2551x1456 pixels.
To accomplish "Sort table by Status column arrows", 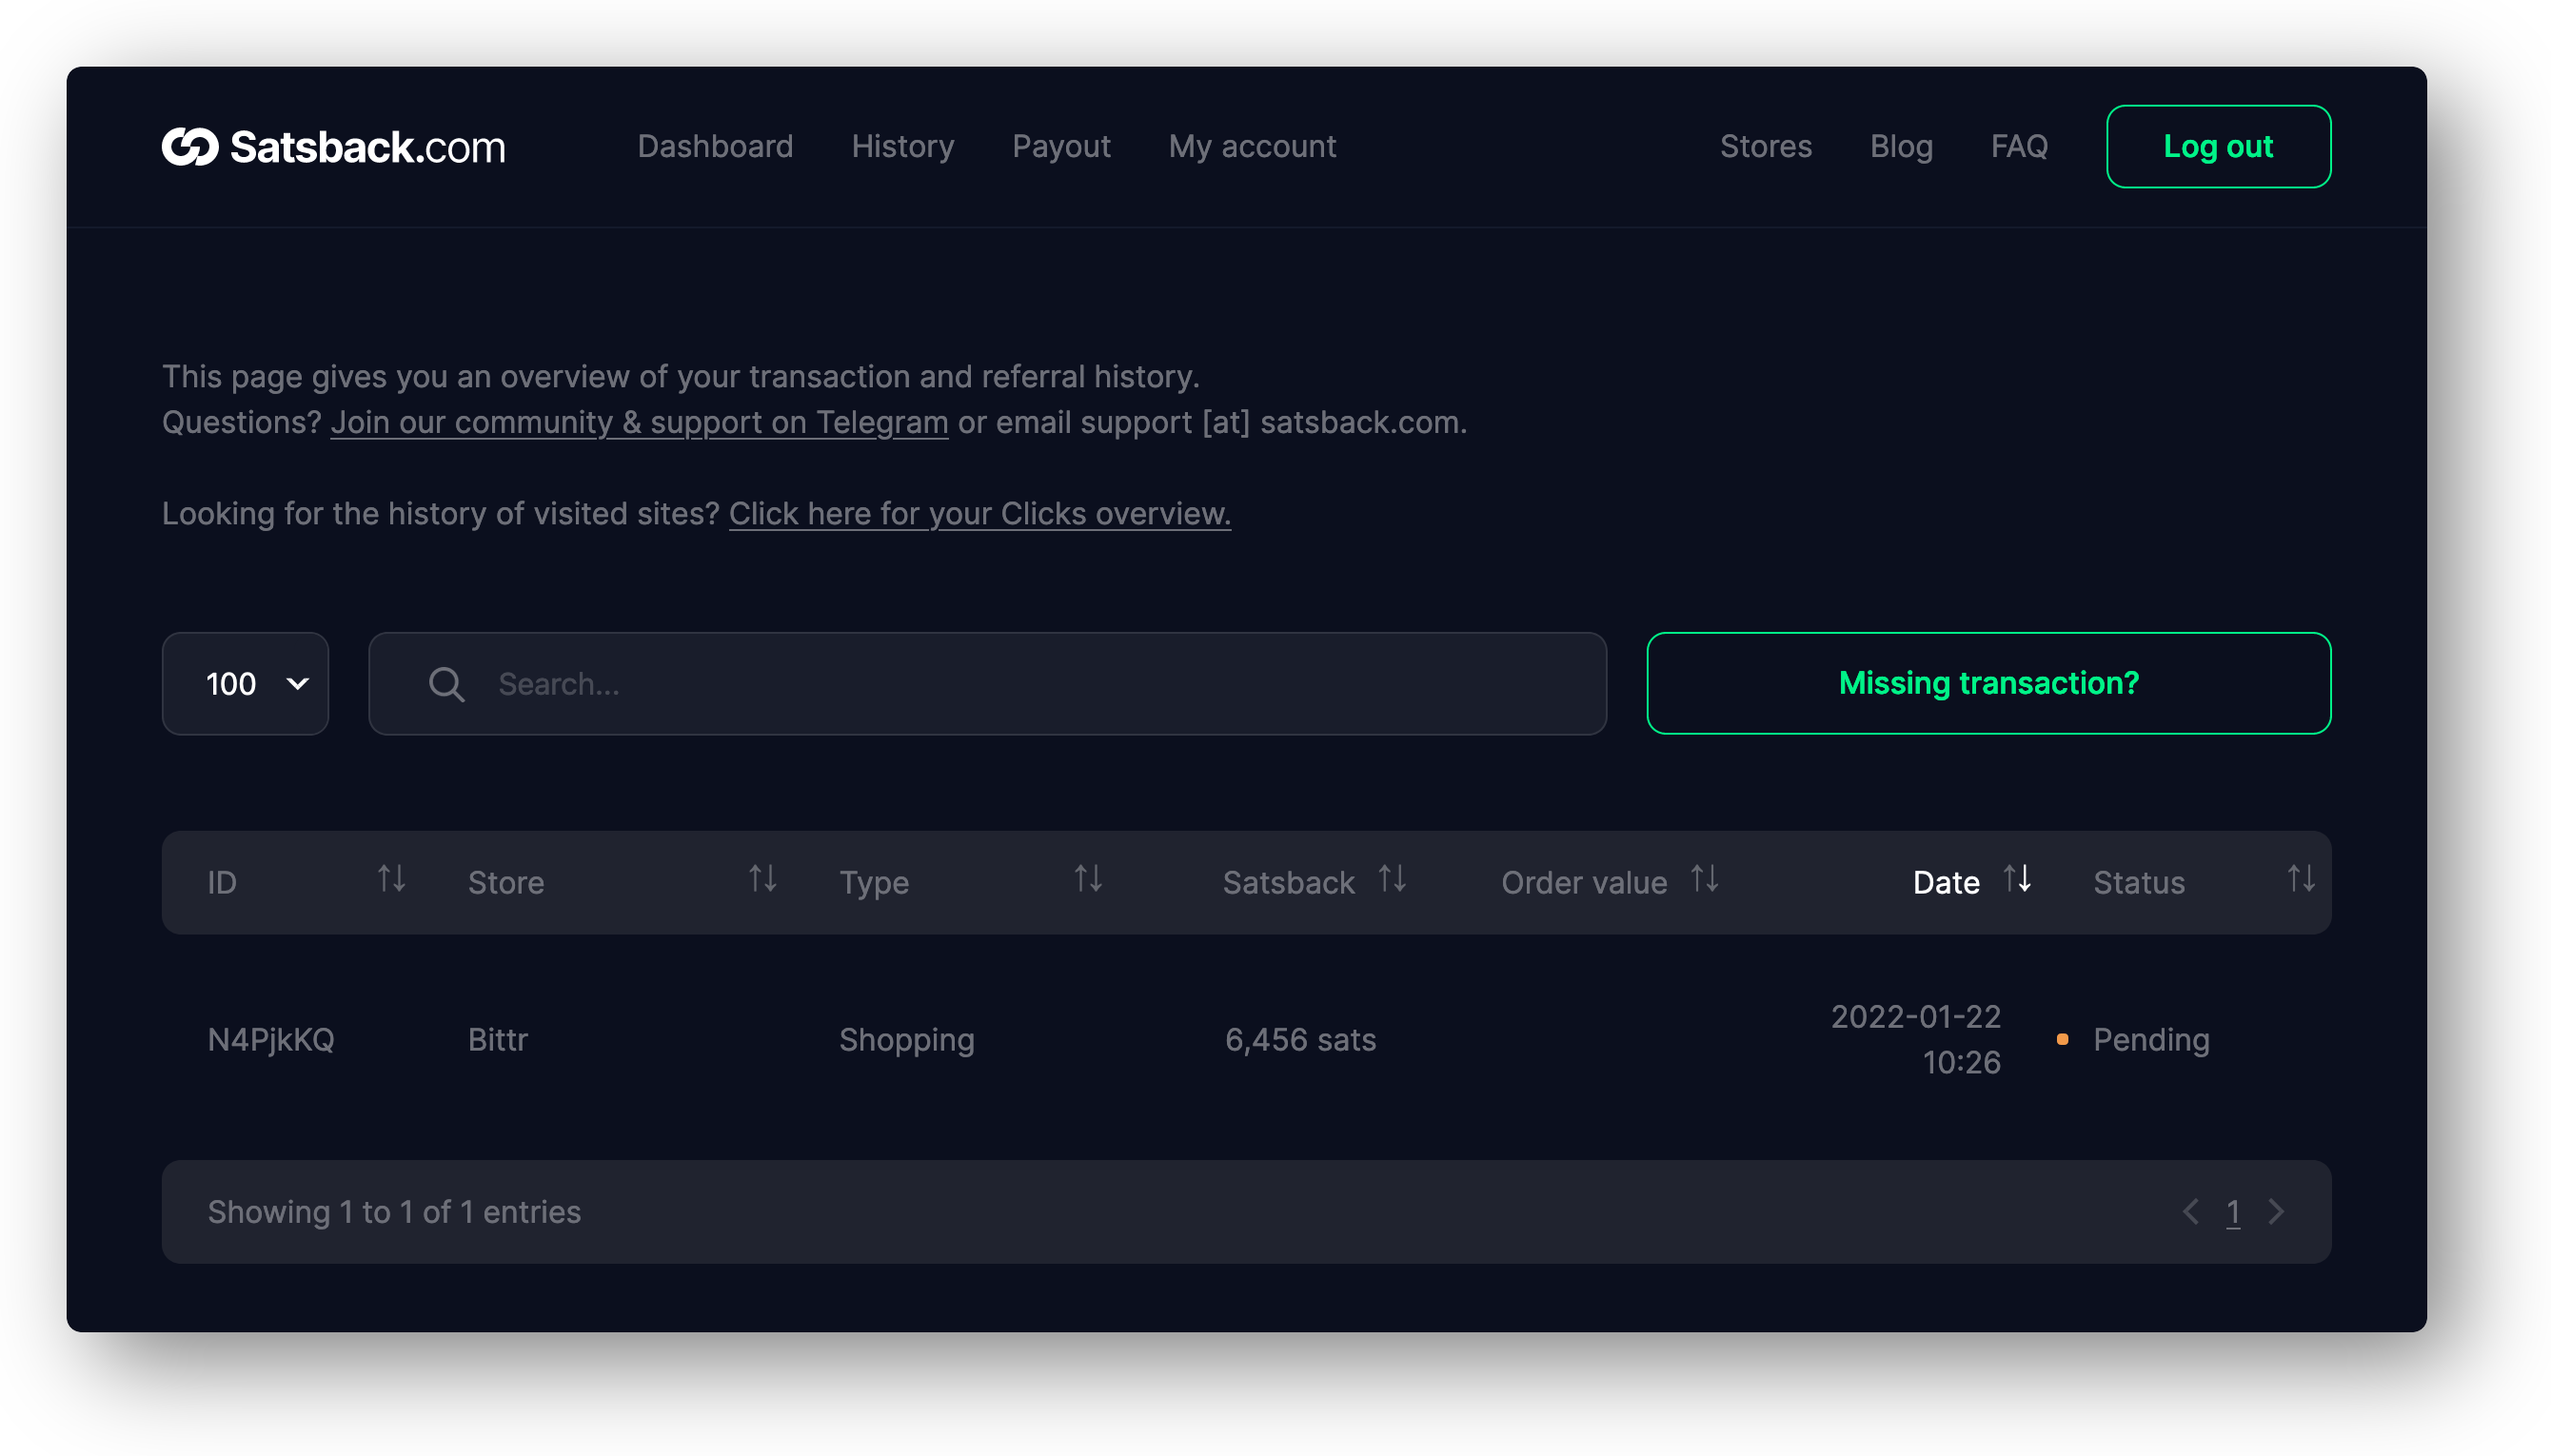I will click(2301, 880).
